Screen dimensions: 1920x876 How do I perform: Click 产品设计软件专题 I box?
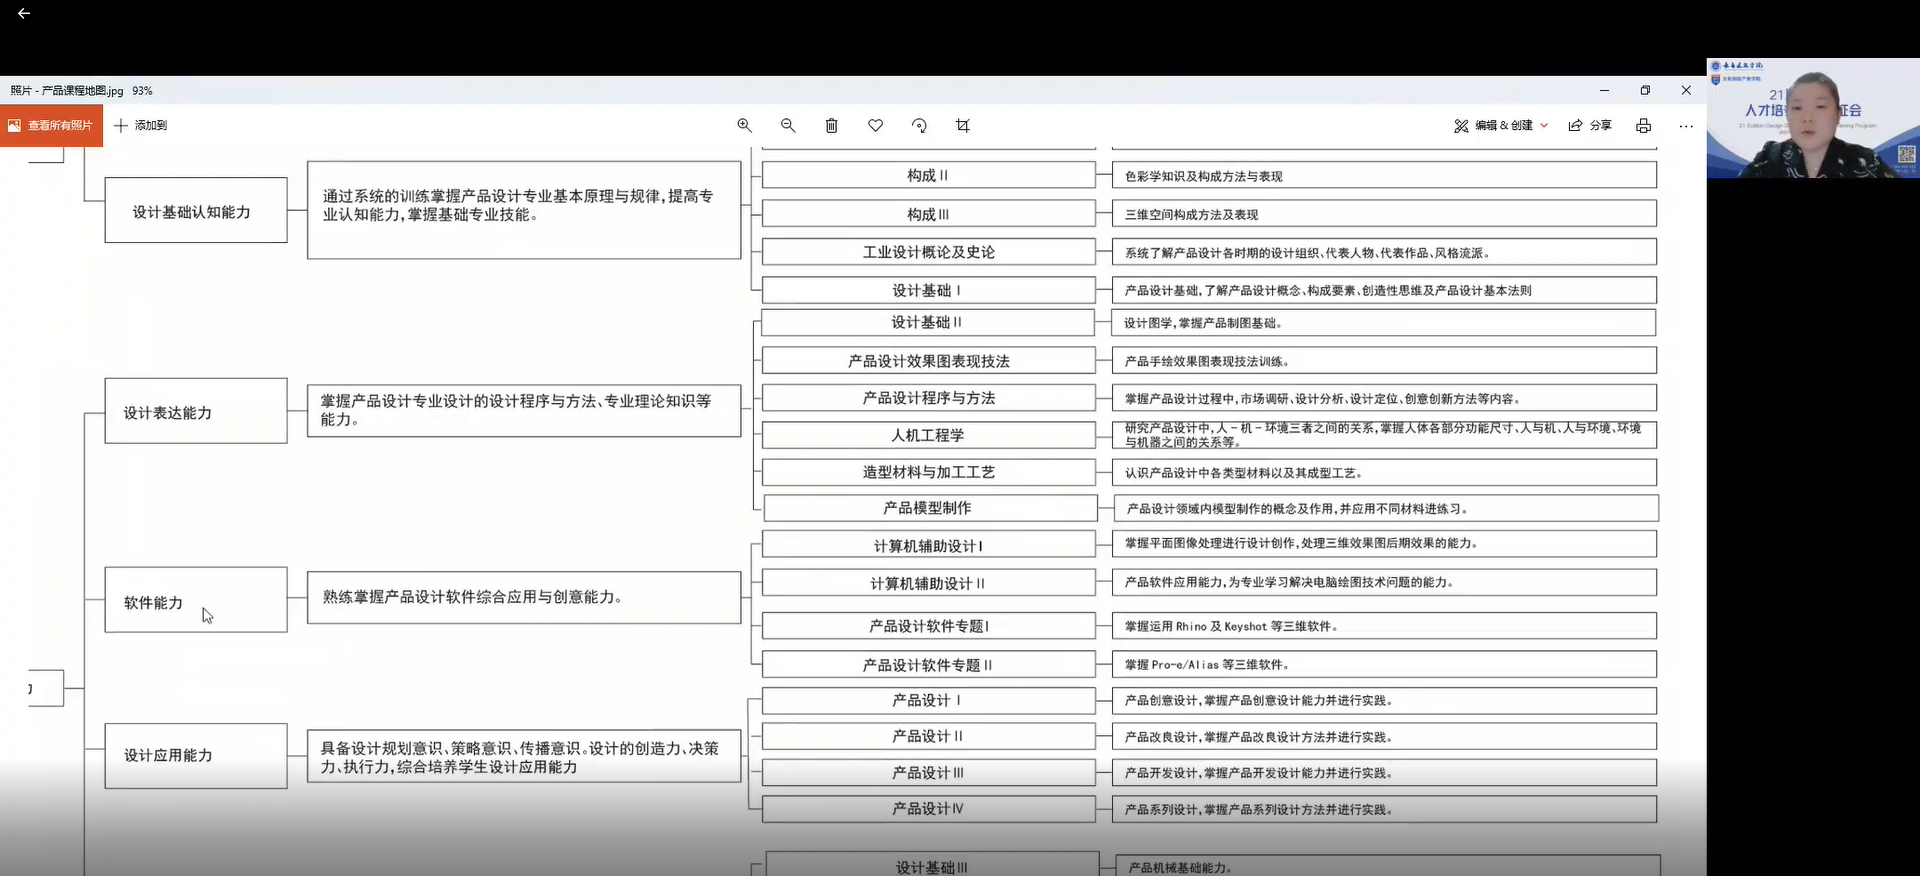point(929,626)
